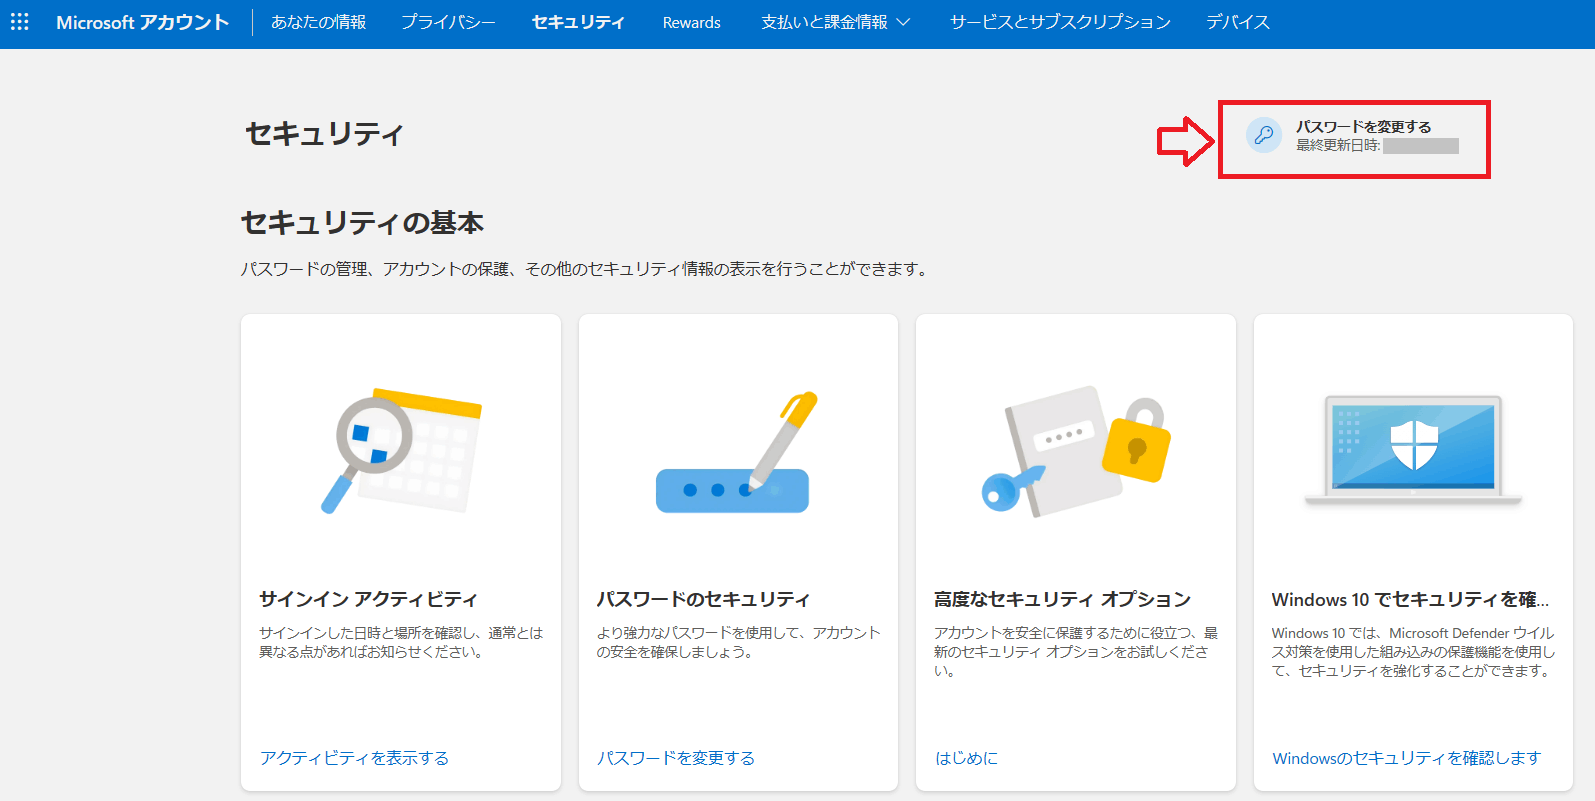Go to あなたの情報 tab

[319, 22]
